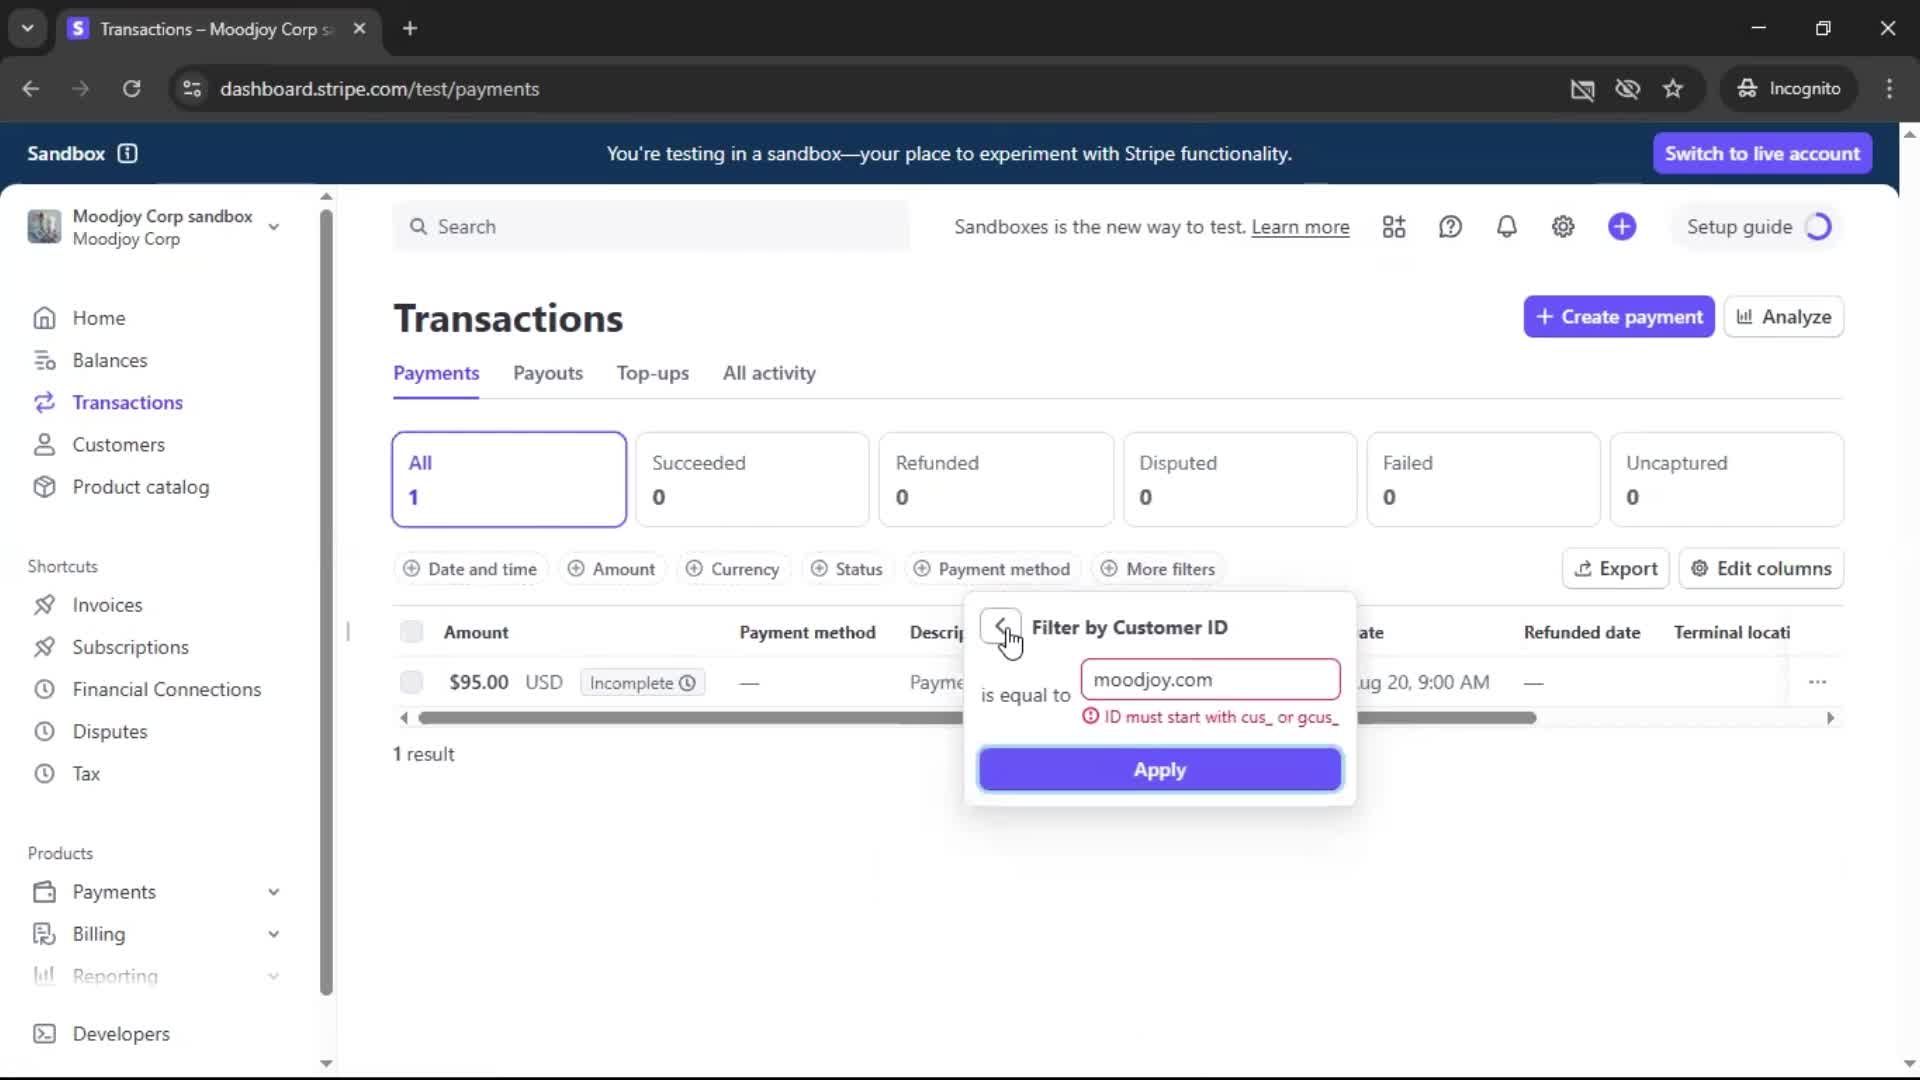1920x1080 pixels.
Task: Click the Sandbox info icon
Action: 127,153
